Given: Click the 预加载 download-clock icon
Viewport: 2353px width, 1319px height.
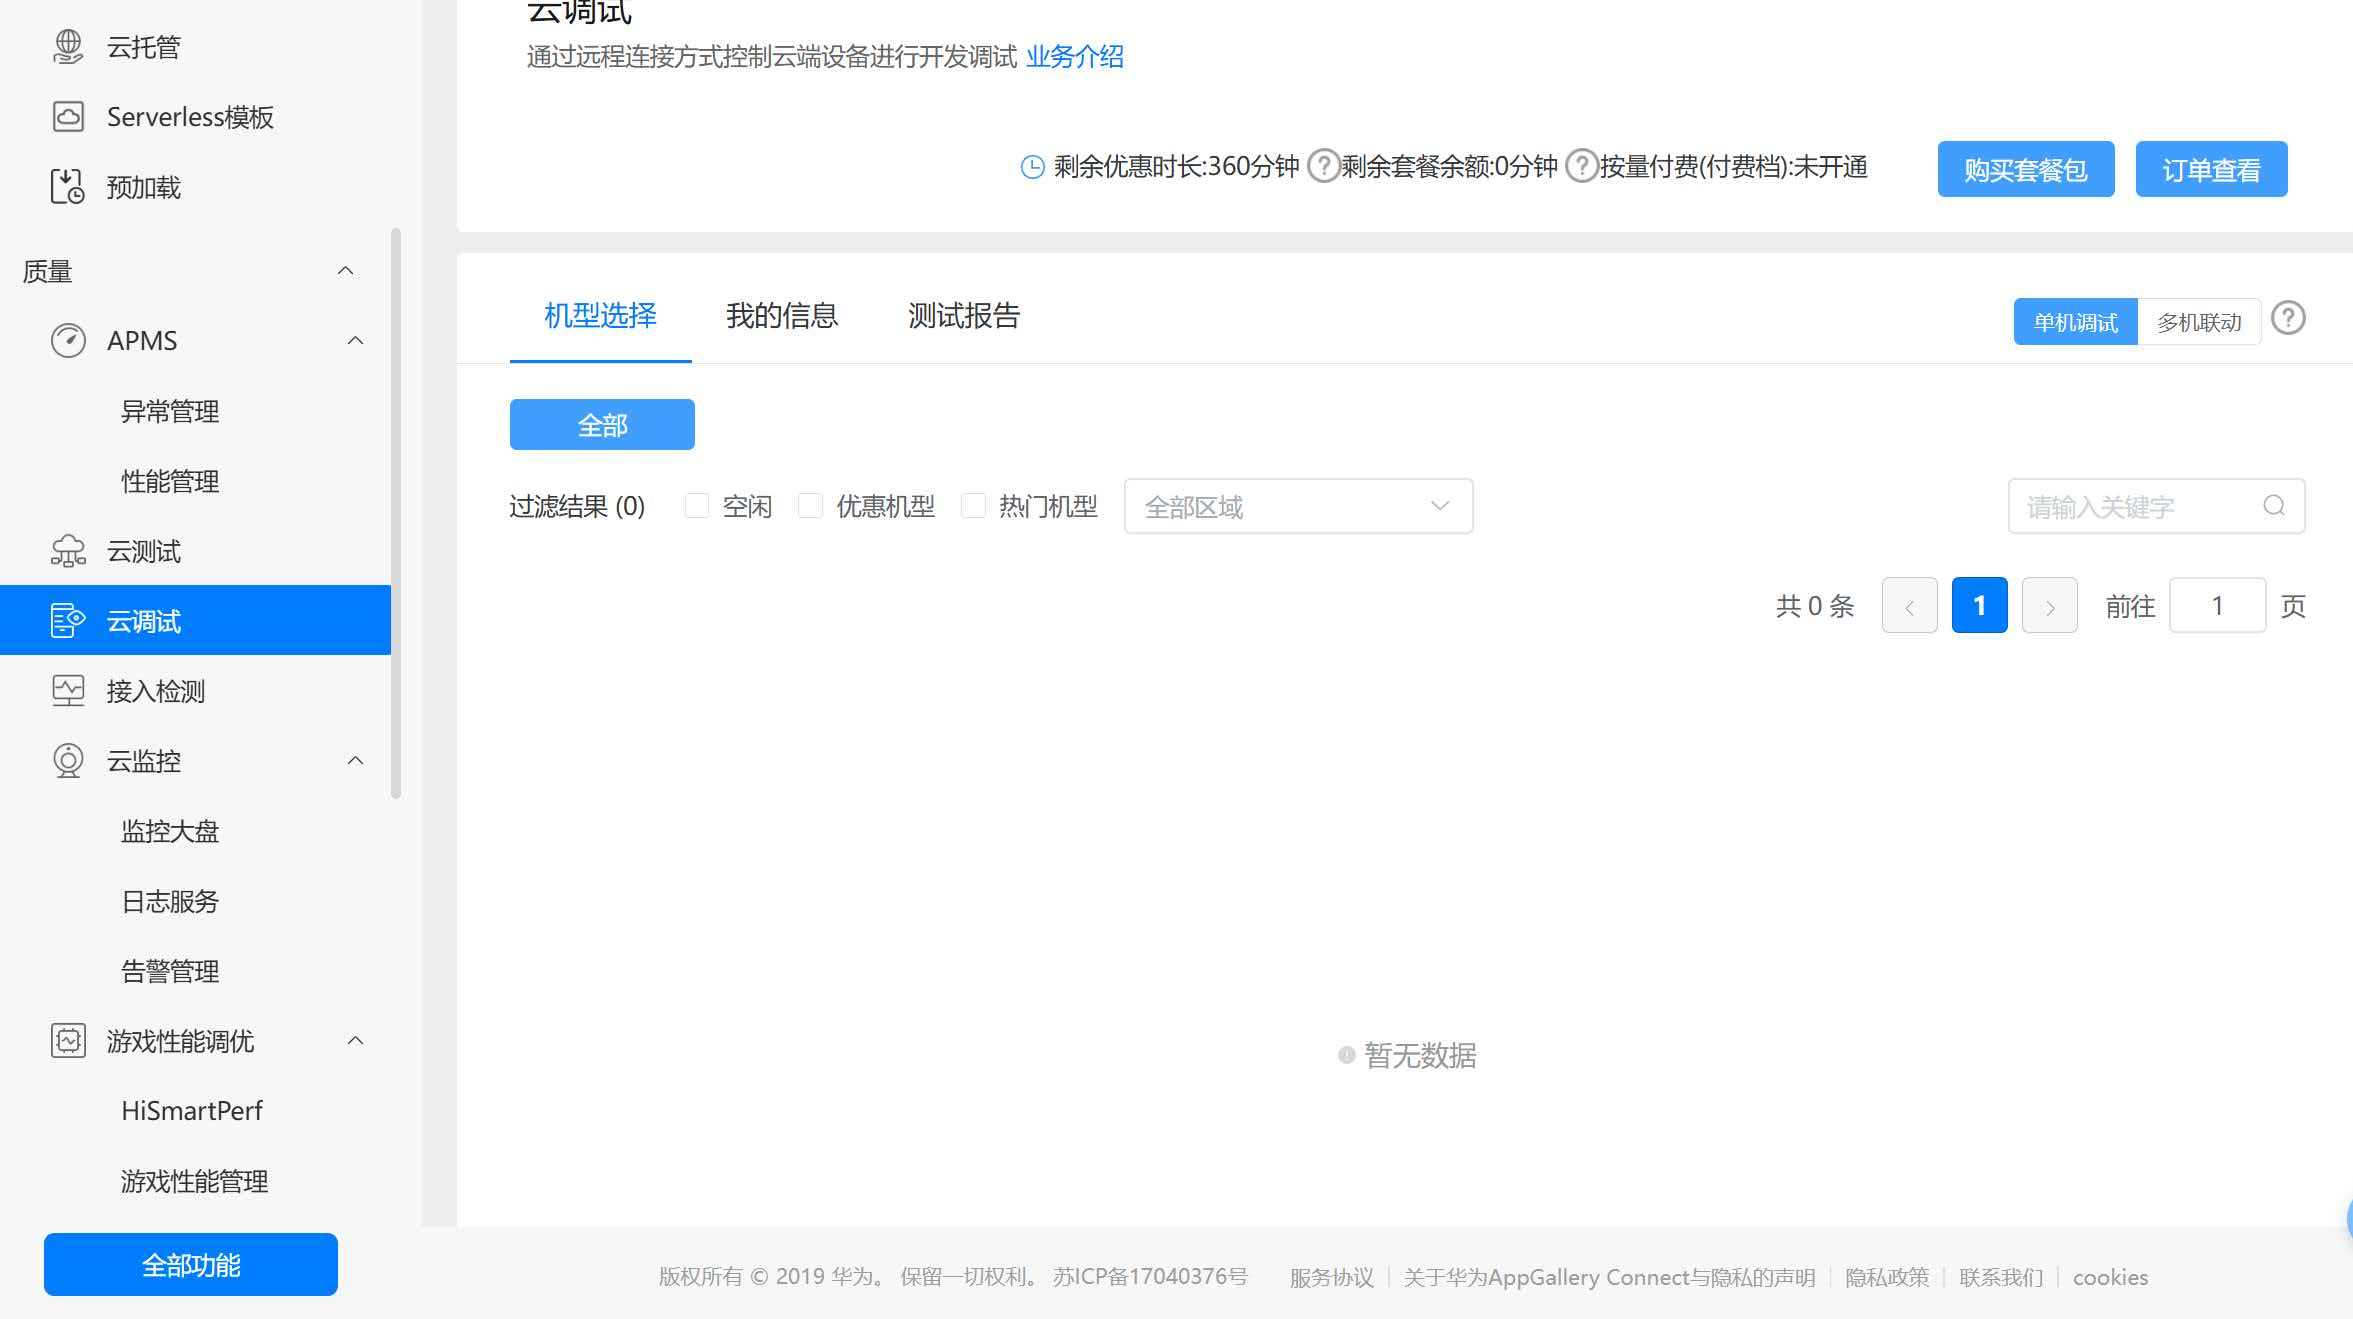Looking at the screenshot, I should [x=68, y=187].
